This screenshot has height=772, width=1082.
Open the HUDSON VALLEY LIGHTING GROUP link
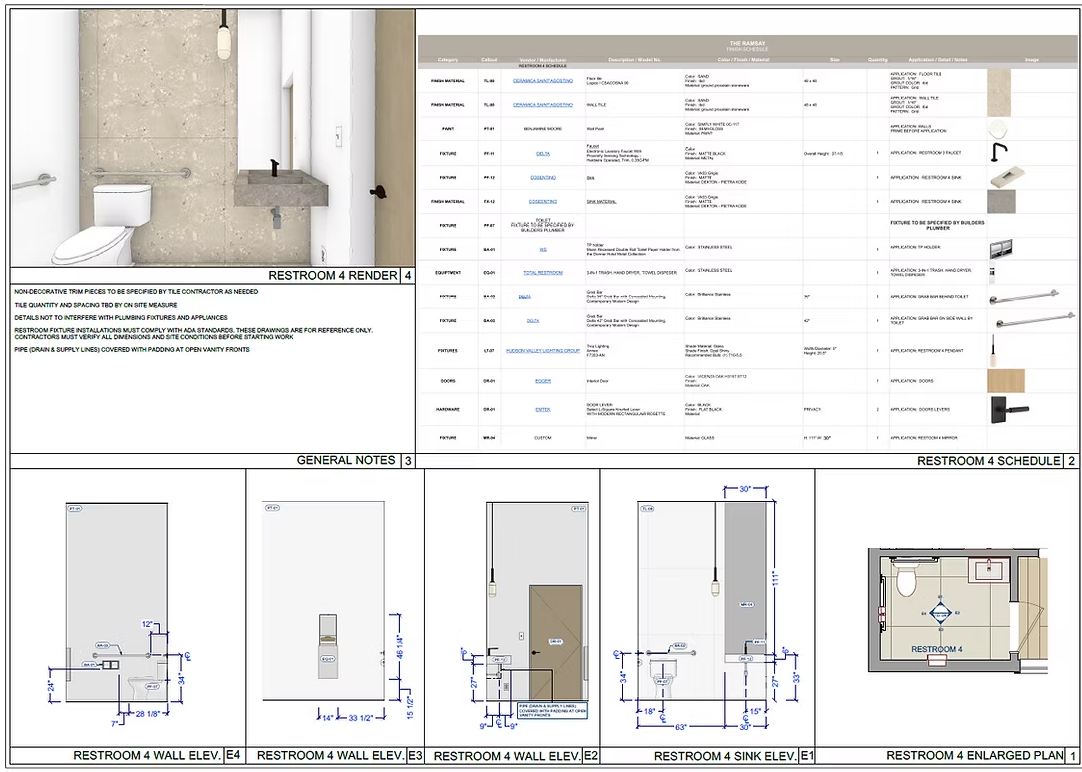[543, 350]
